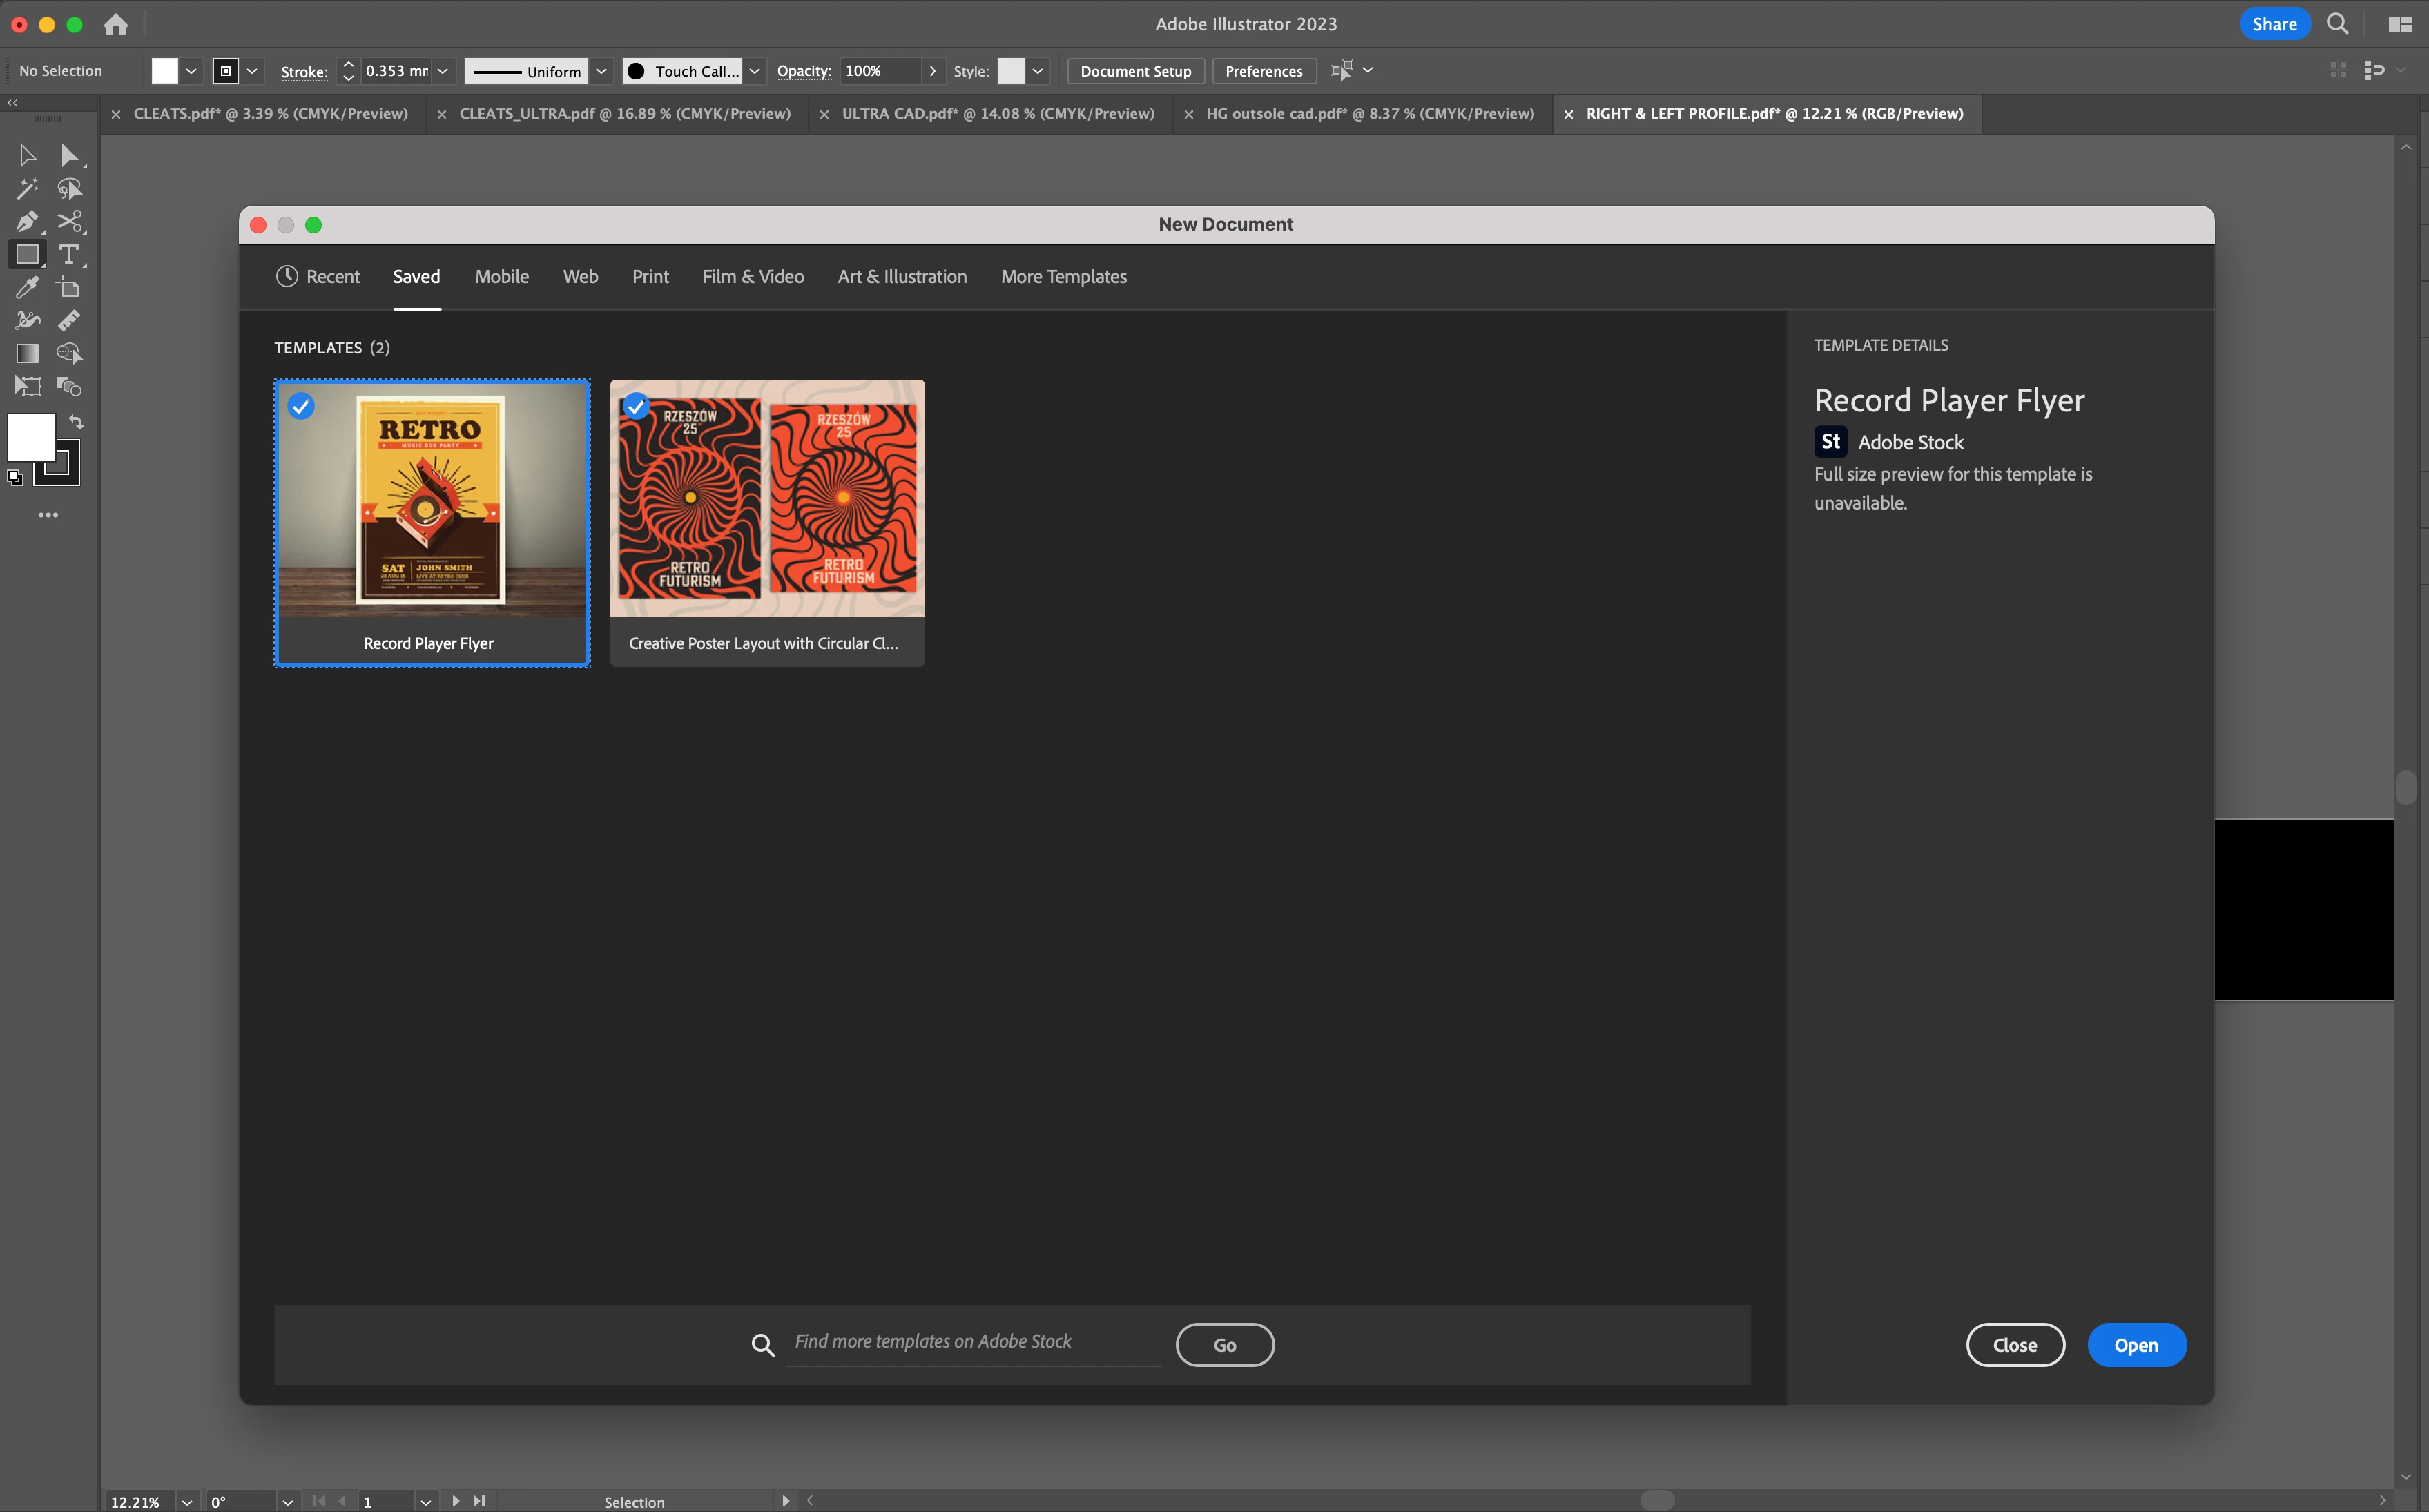Activate the Puppet Warp tool

pos(27,321)
